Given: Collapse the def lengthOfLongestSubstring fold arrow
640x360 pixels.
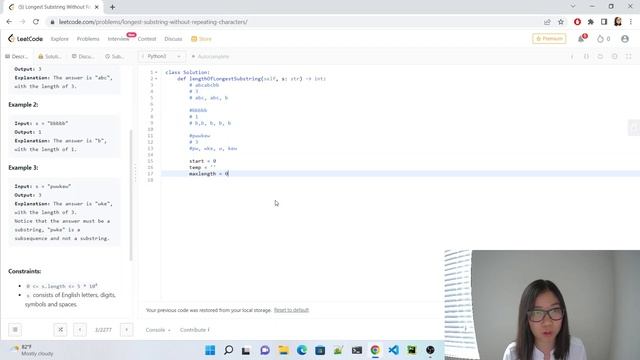Looking at the screenshot, I should point(156,79).
